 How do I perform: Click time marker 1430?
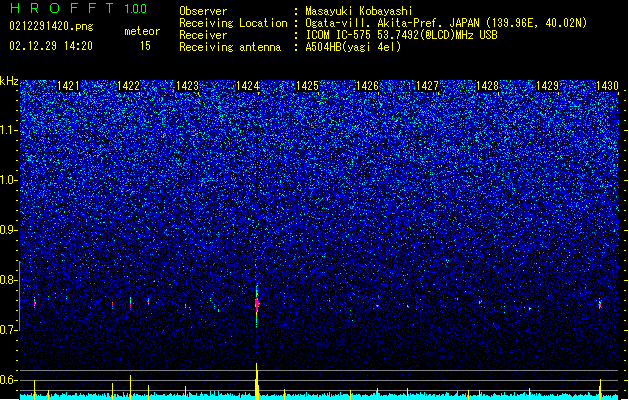tap(607, 86)
